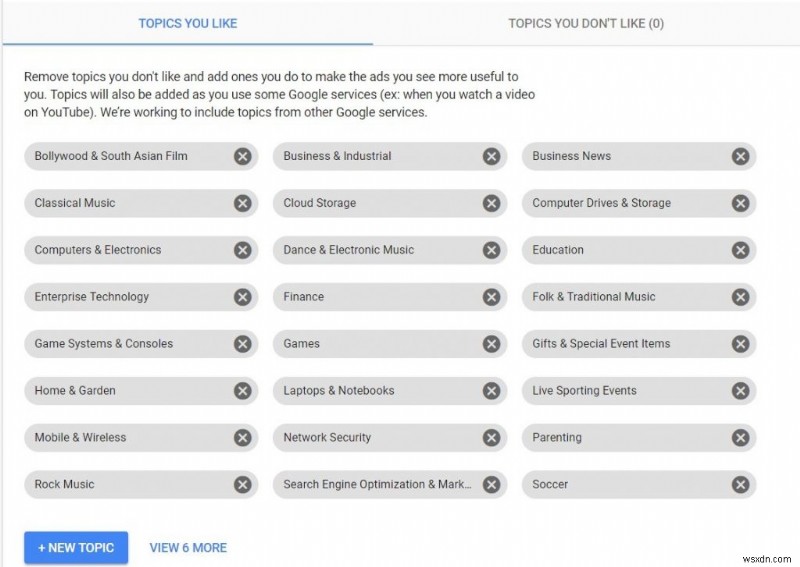Click the Live Sporting Events chip
800x567 pixels.
pyautogui.click(x=620, y=391)
